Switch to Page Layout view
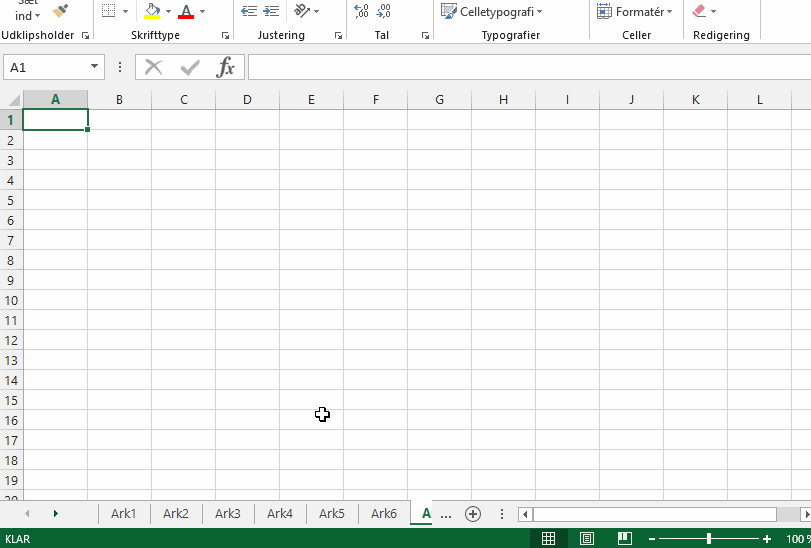The image size is (811, 548). (587, 539)
